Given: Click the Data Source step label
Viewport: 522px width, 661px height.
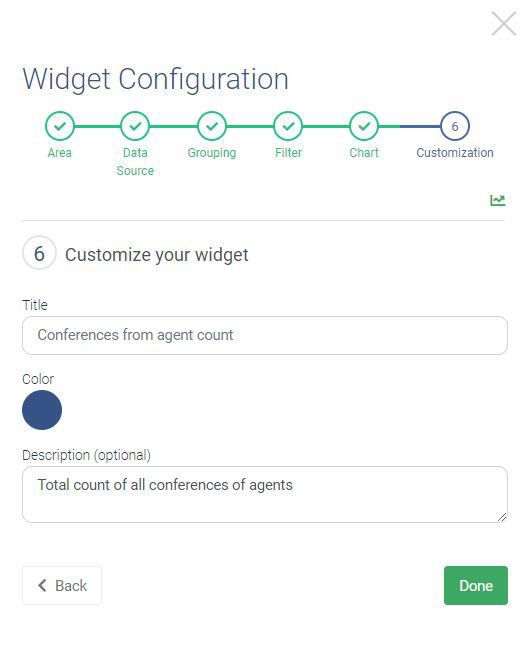Looking at the screenshot, I should [135, 161].
